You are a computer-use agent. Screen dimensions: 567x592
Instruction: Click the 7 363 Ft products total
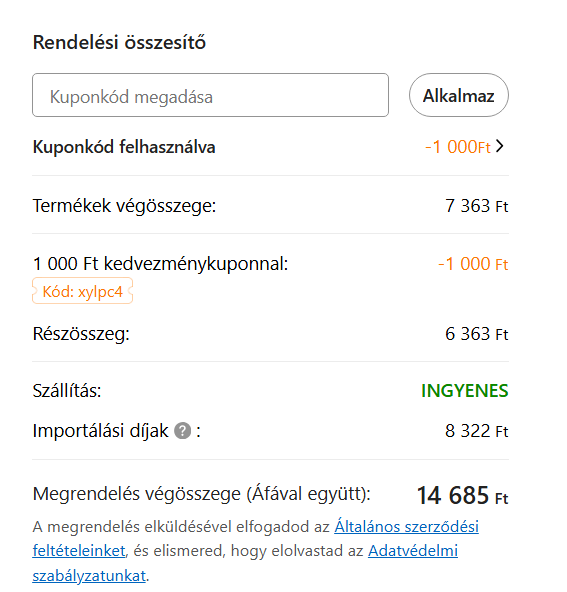(x=477, y=206)
